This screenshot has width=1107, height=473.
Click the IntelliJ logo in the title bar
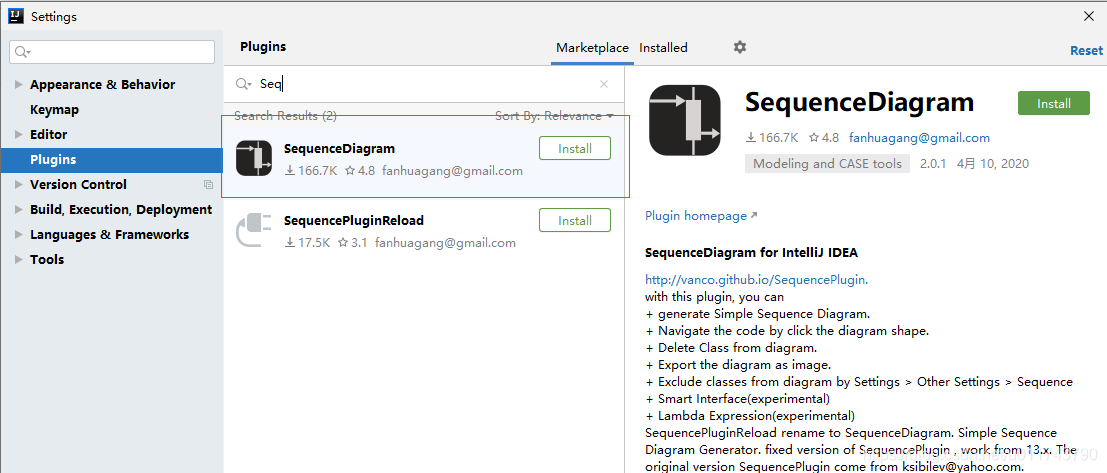pyautogui.click(x=16, y=16)
